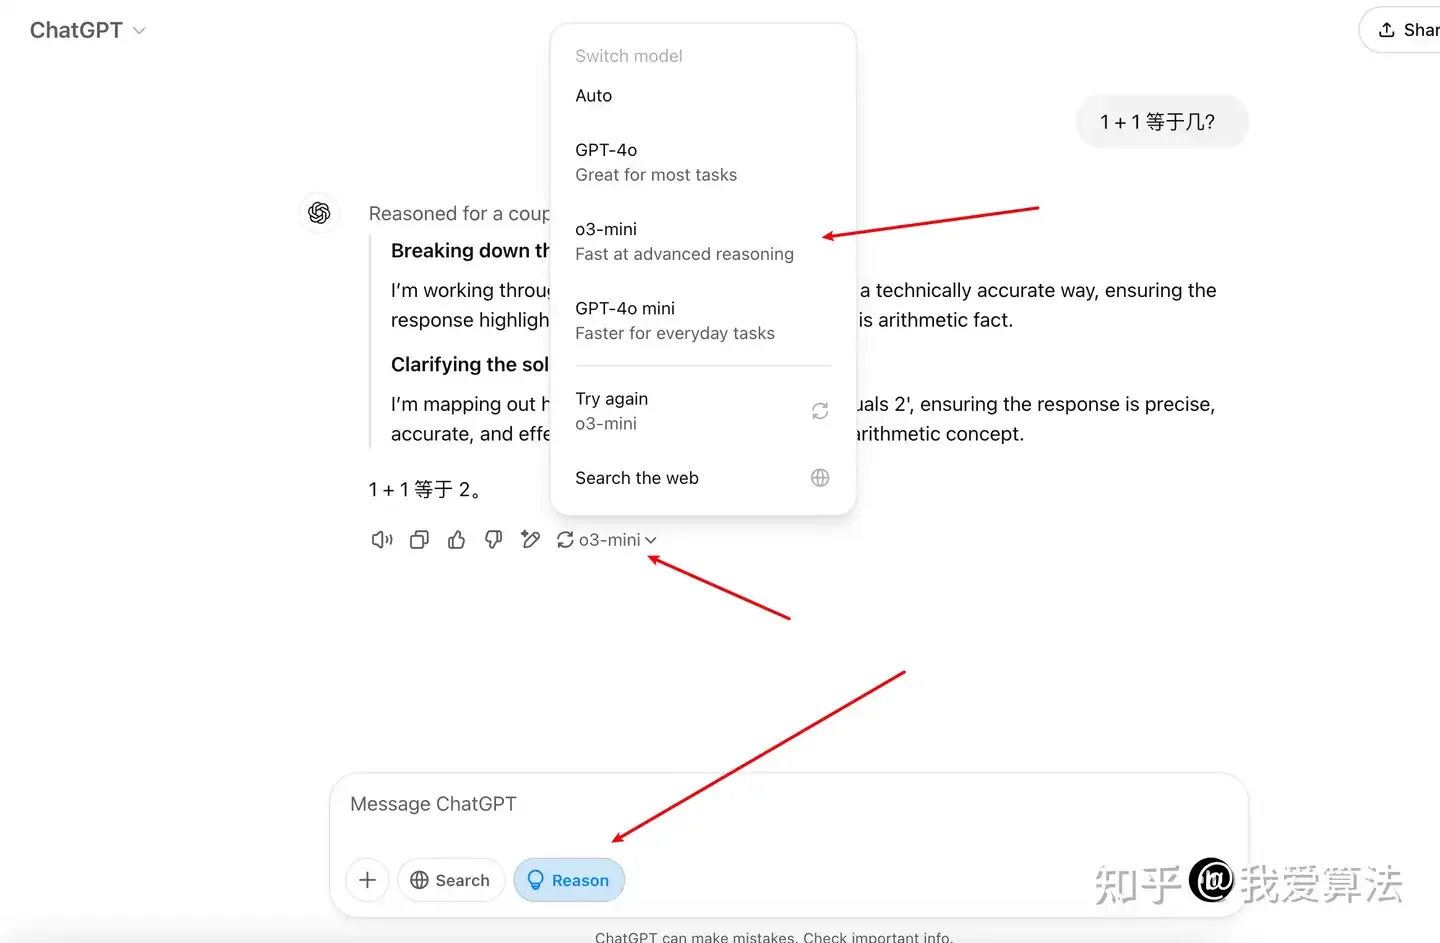Click the plus attach button in the message box
The width and height of the screenshot is (1440, 943).
(367, 880)
